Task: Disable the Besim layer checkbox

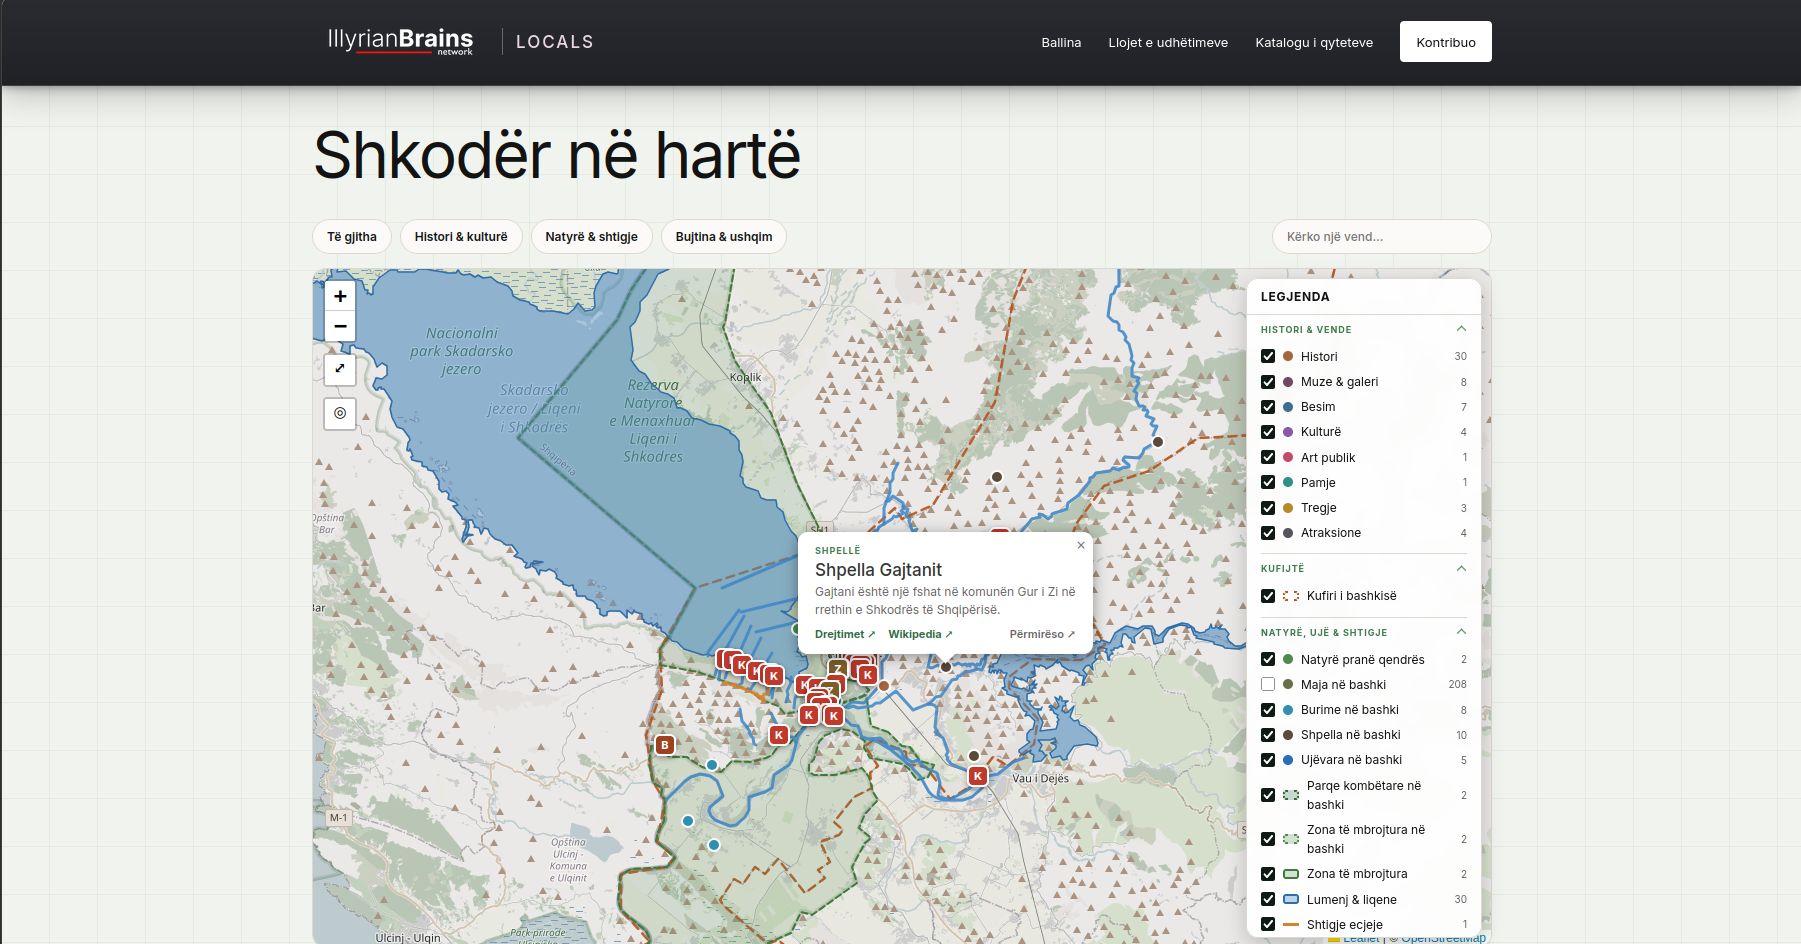Action: [x=1268, y=407]
